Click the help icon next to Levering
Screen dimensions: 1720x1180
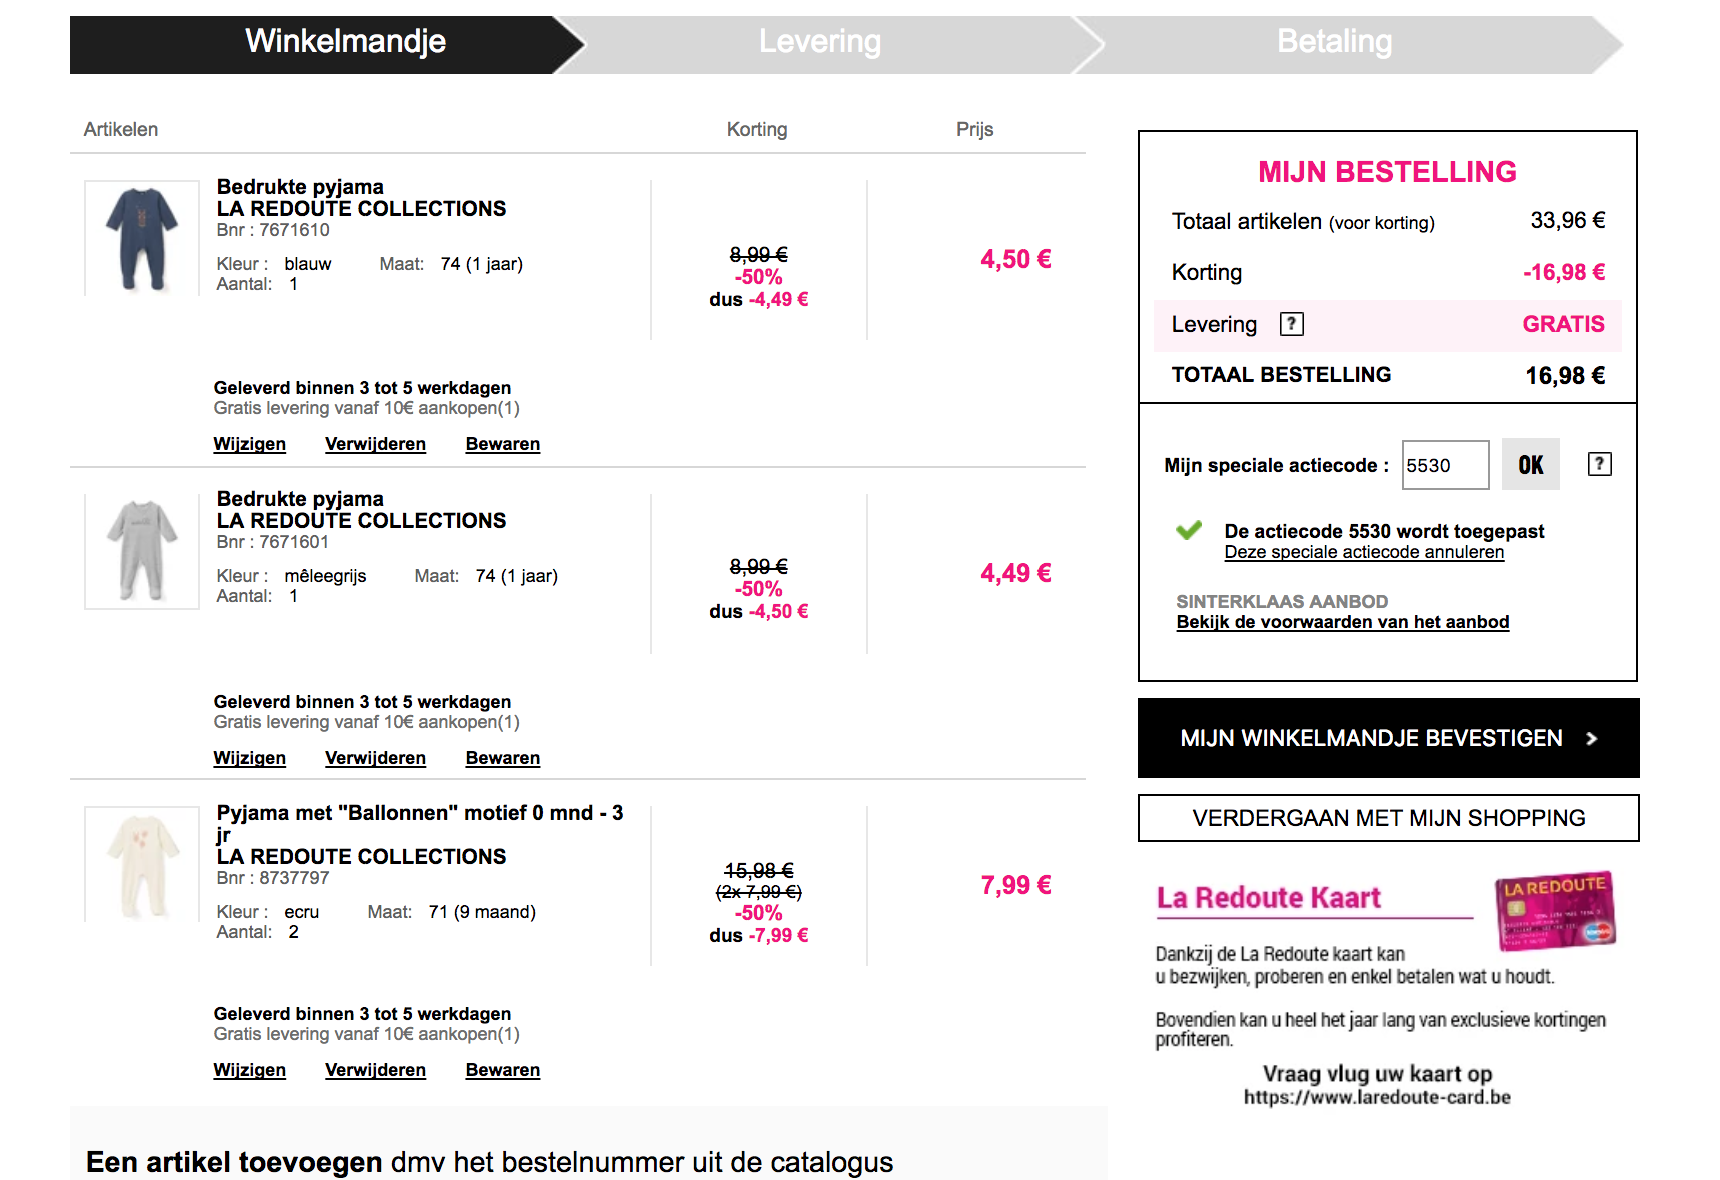click(x=1291, y=324)
